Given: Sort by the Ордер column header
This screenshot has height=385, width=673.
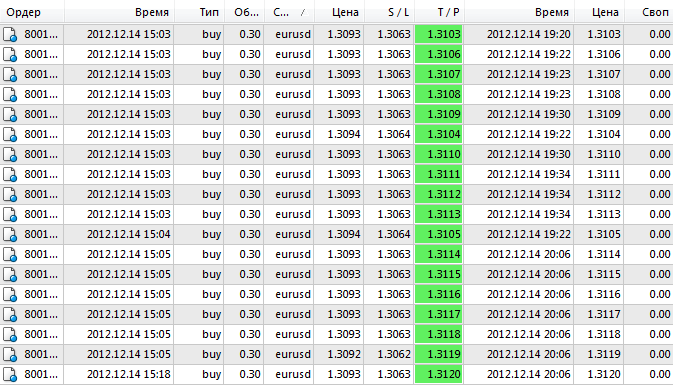Looking at the screenshot, I should pos(32,12).
